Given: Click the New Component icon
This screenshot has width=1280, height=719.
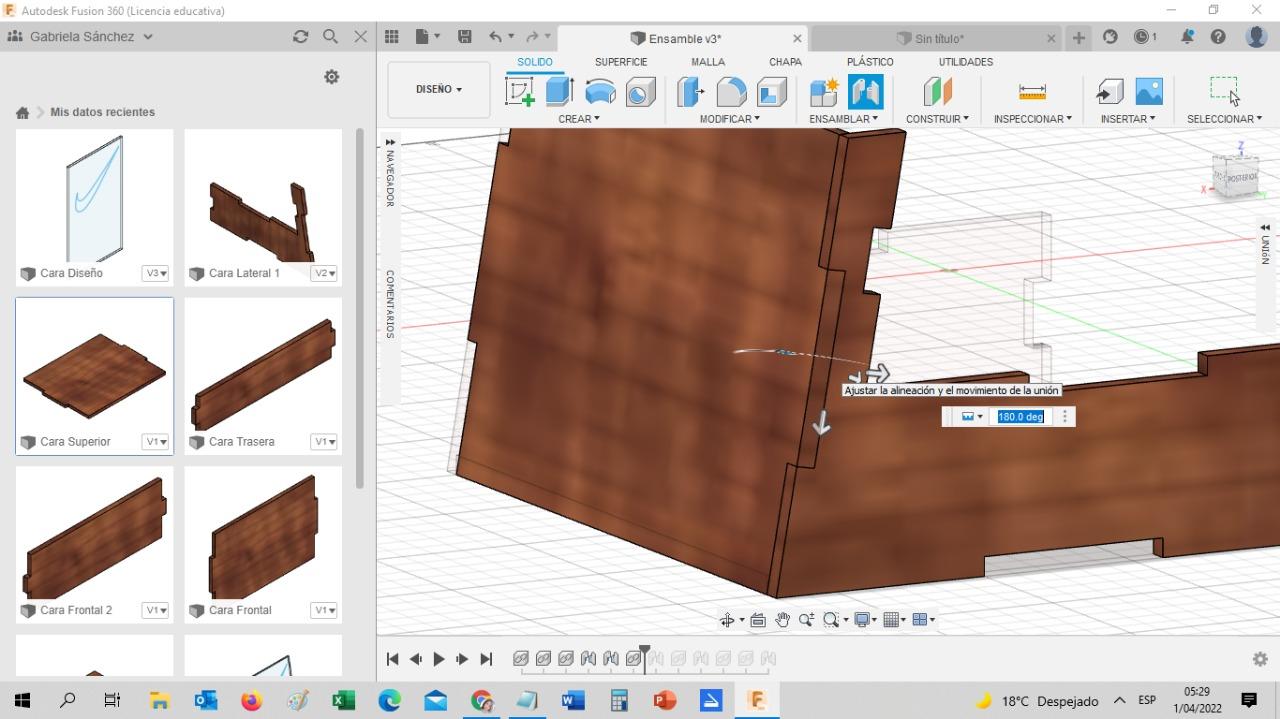Looking at the screenshot, I should pos(823,92).
